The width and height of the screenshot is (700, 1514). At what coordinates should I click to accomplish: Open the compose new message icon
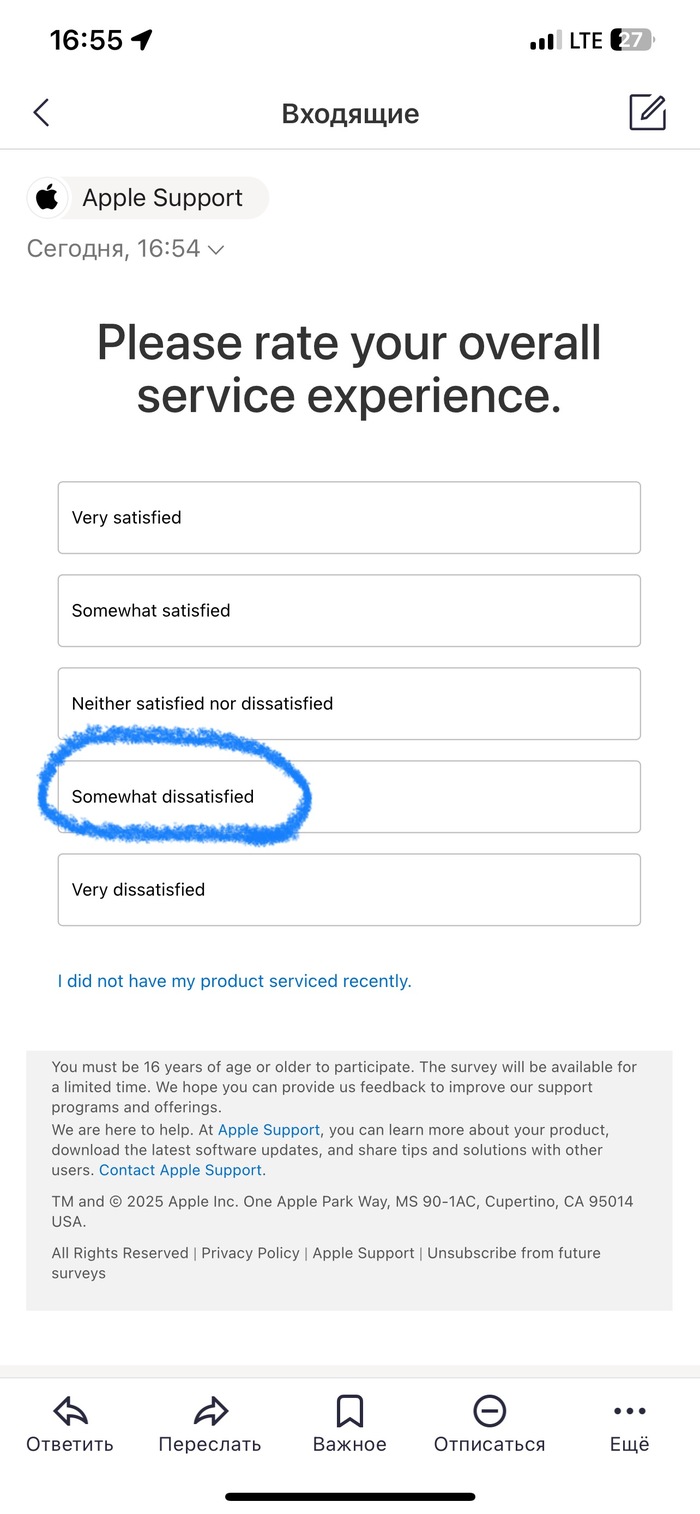[x=647, y=113]
